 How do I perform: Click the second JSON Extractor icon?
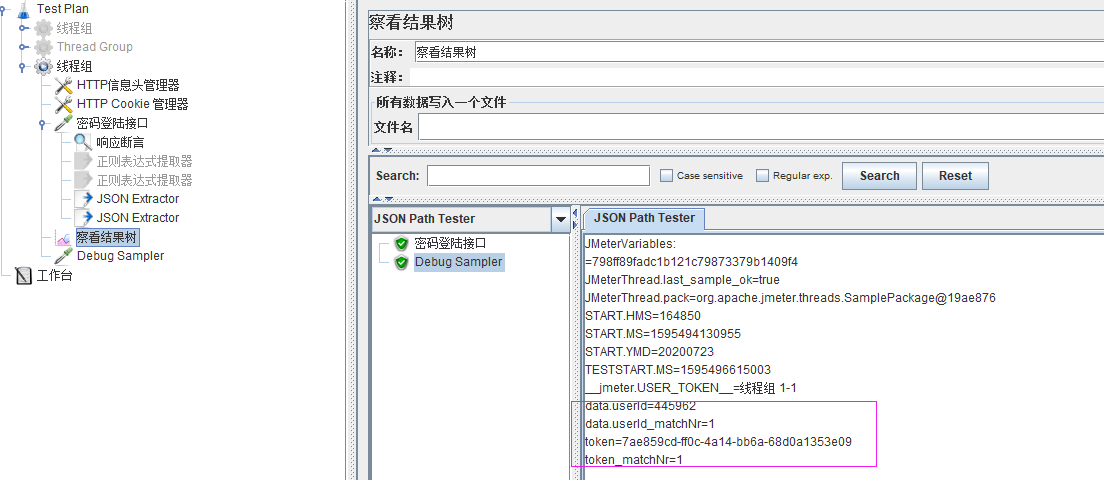click(83, 218)
